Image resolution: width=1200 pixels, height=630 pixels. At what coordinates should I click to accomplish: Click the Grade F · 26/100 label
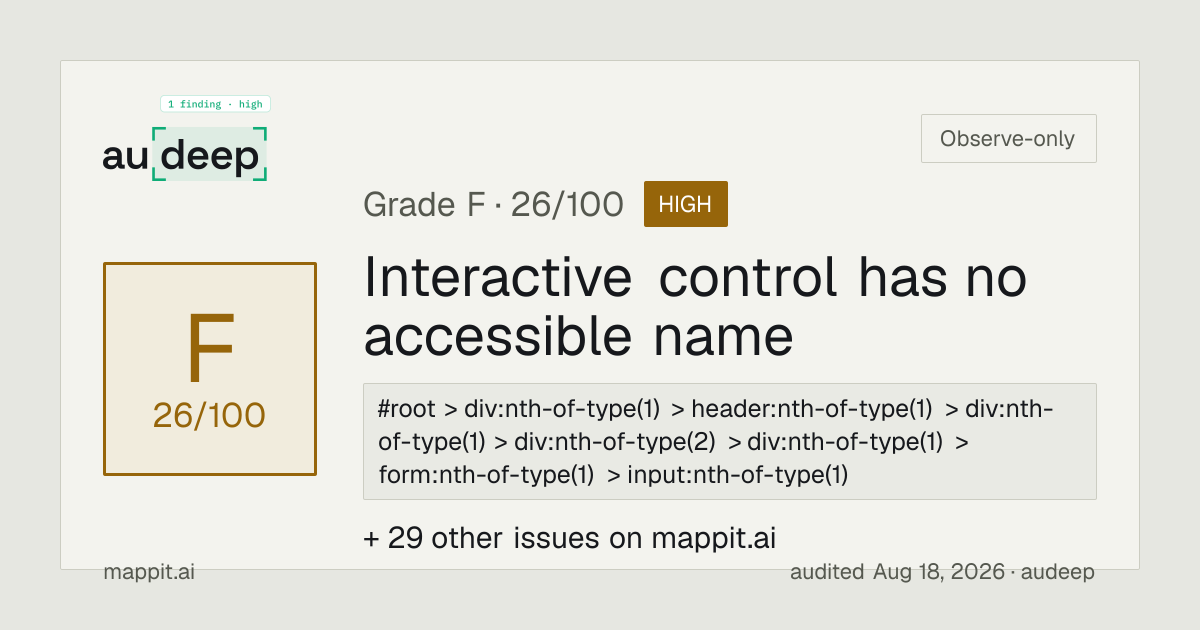point(493,205)
